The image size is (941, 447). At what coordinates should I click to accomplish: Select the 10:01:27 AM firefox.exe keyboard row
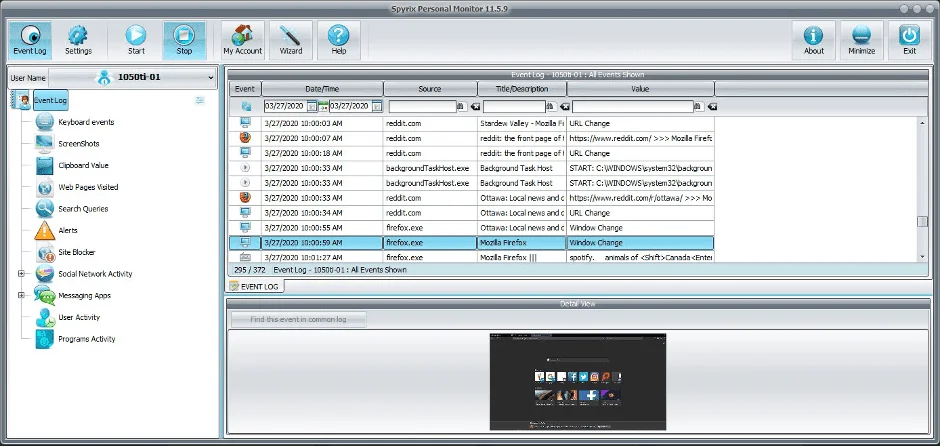472,257
